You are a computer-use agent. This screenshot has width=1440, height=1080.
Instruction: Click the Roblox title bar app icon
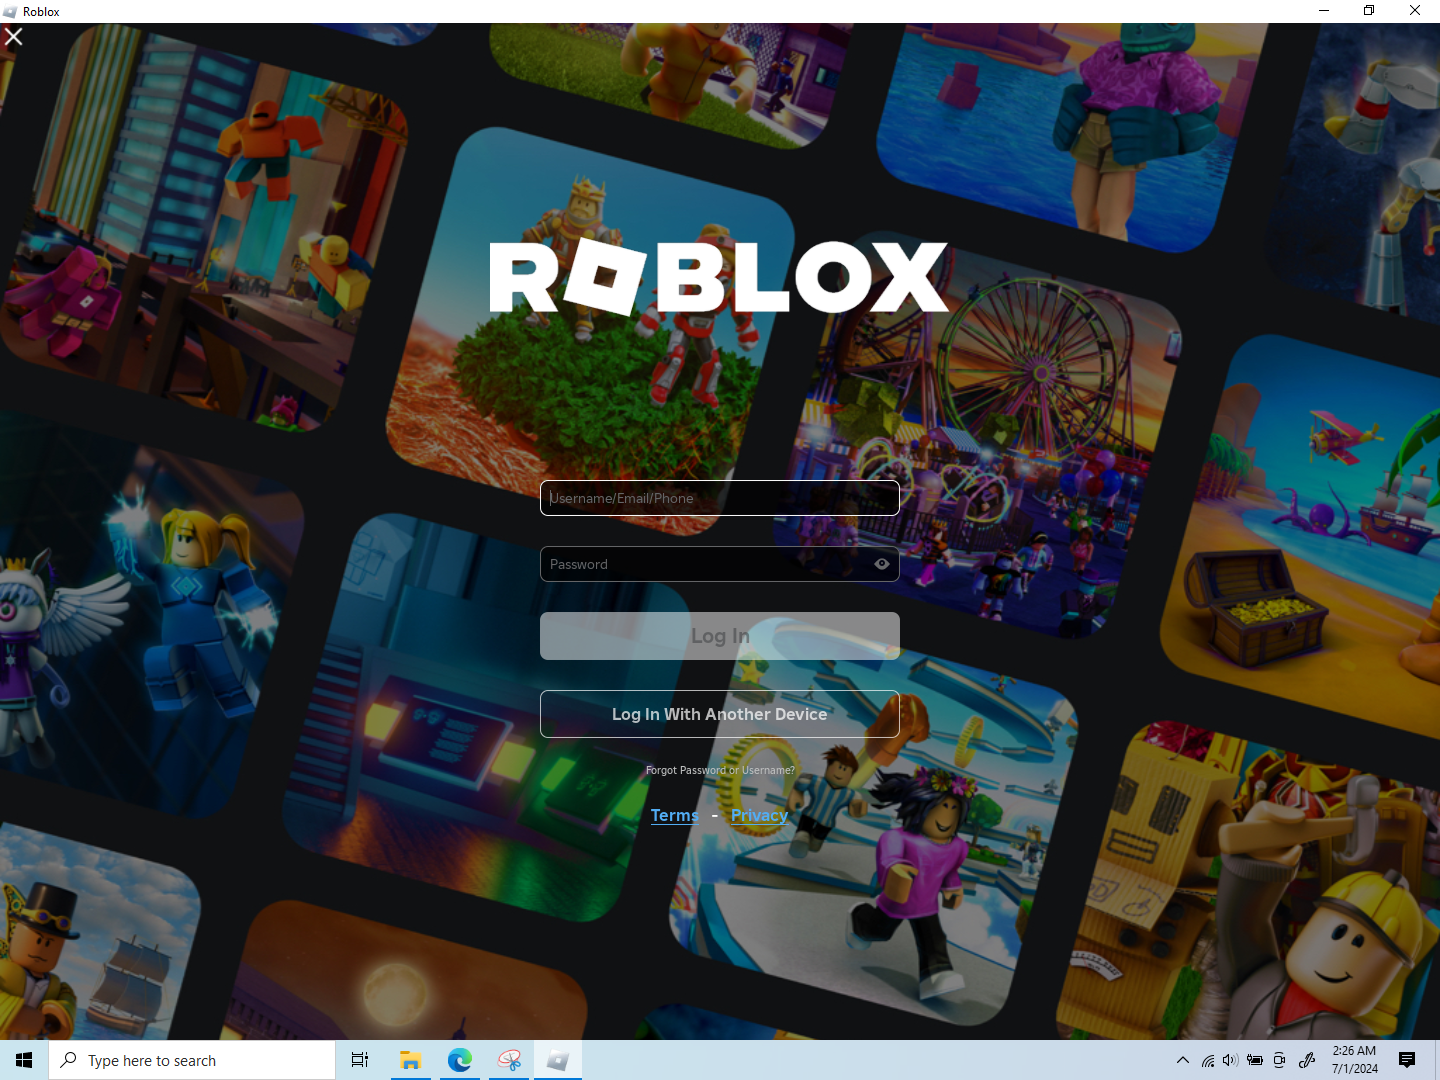(x=10, y=12)
